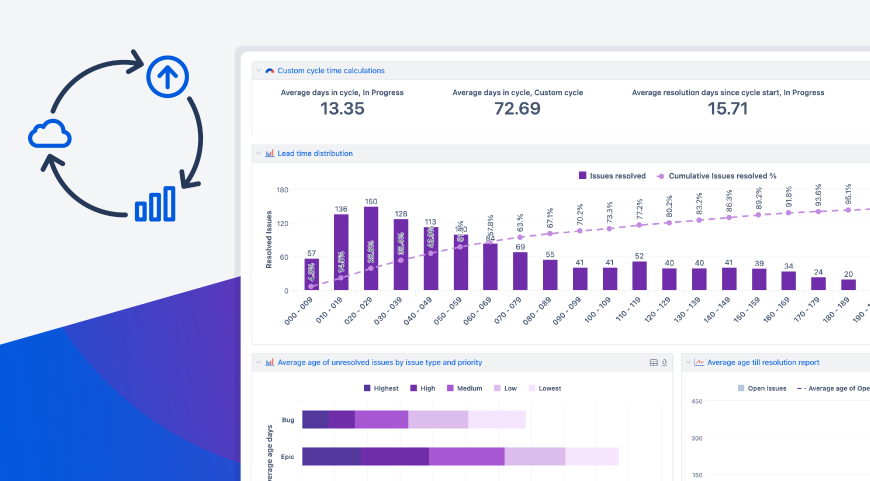Toggle the Cumulative Issues resolved % legend series
Screen dimensions: 870x481
716,176
